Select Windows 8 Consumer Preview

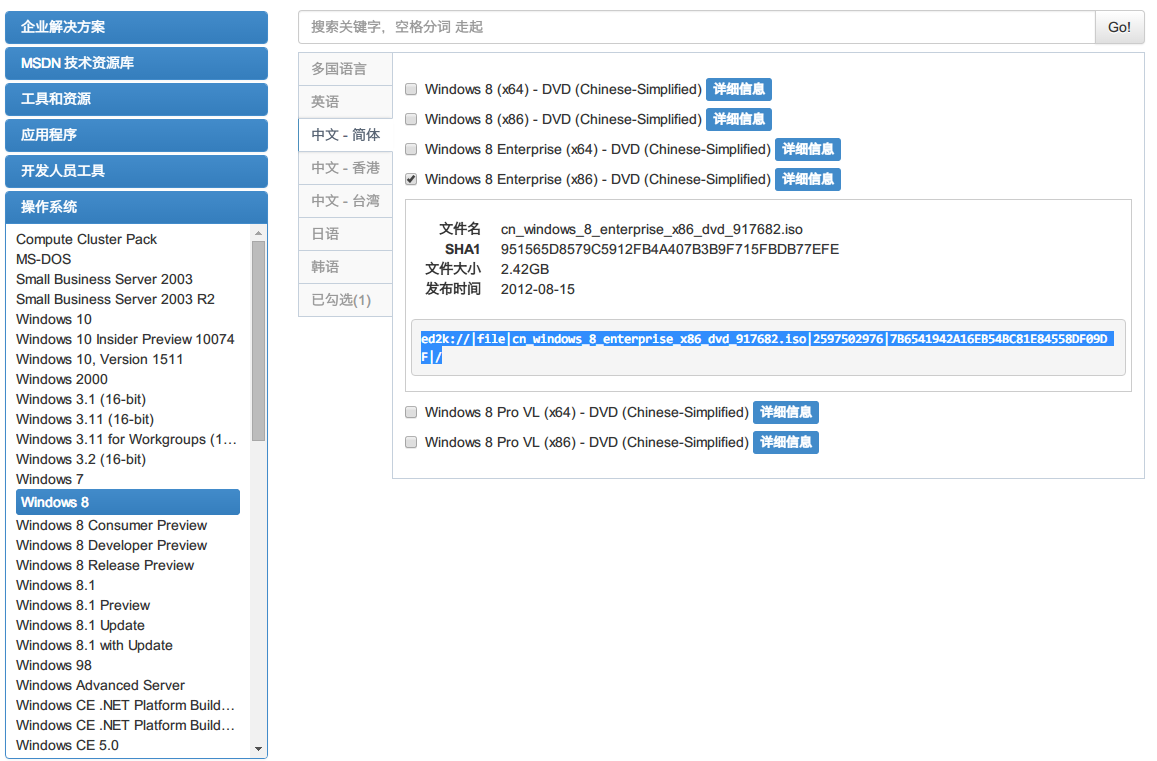pos(111,525)
